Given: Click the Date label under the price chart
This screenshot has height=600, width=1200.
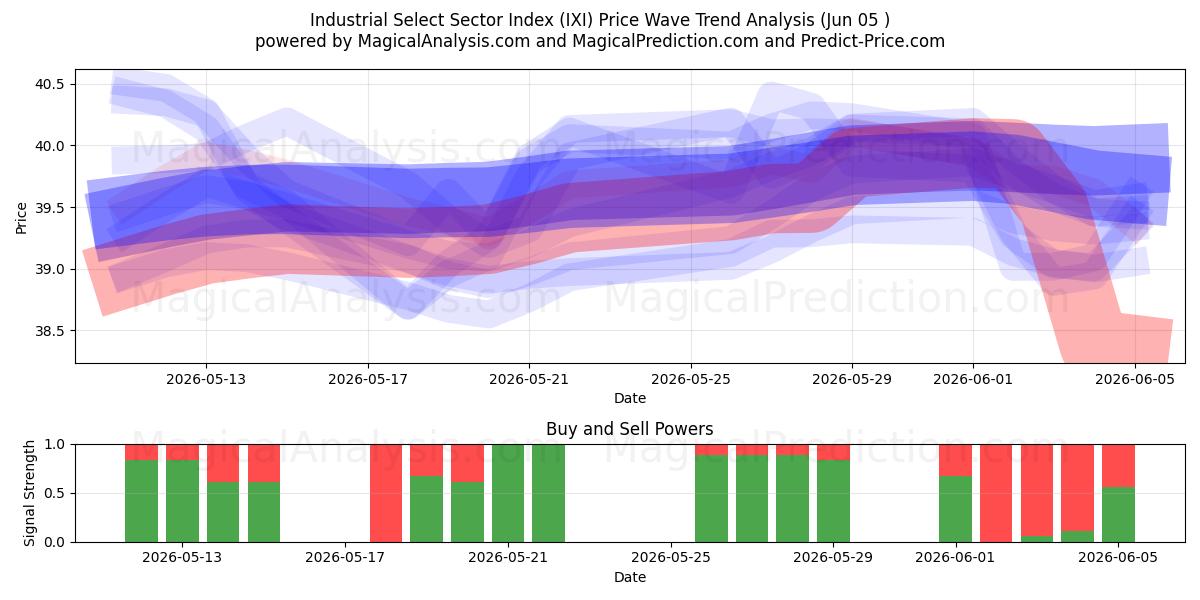Looking at the screenshot, I should pos(630,398).
